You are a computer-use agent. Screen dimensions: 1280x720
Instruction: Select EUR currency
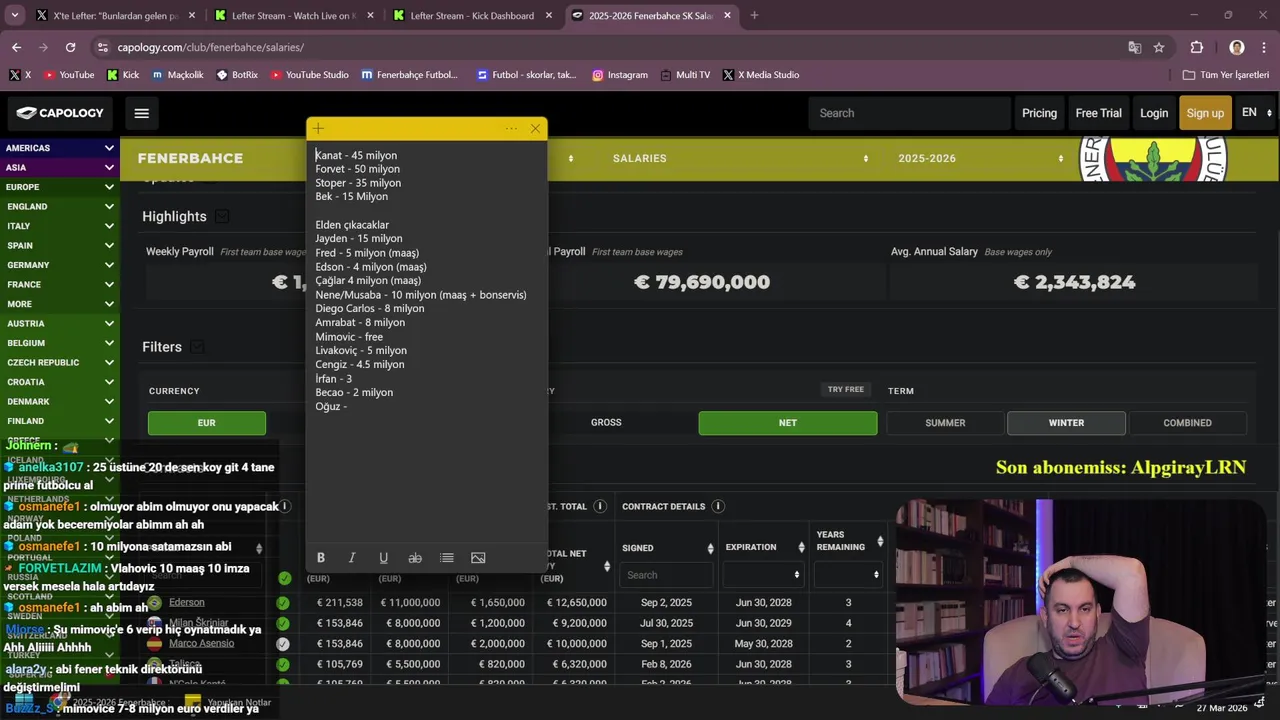tap(207, 423)
